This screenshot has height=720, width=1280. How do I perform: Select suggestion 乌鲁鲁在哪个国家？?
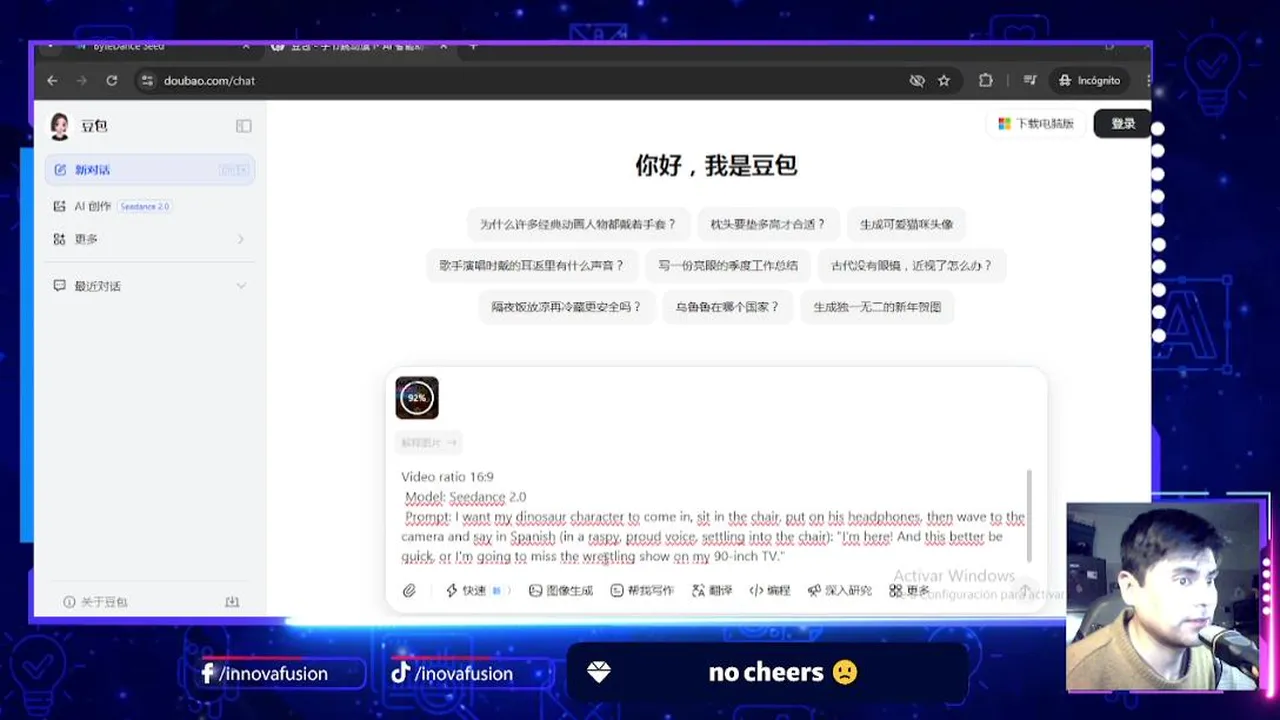coord(727,307)
